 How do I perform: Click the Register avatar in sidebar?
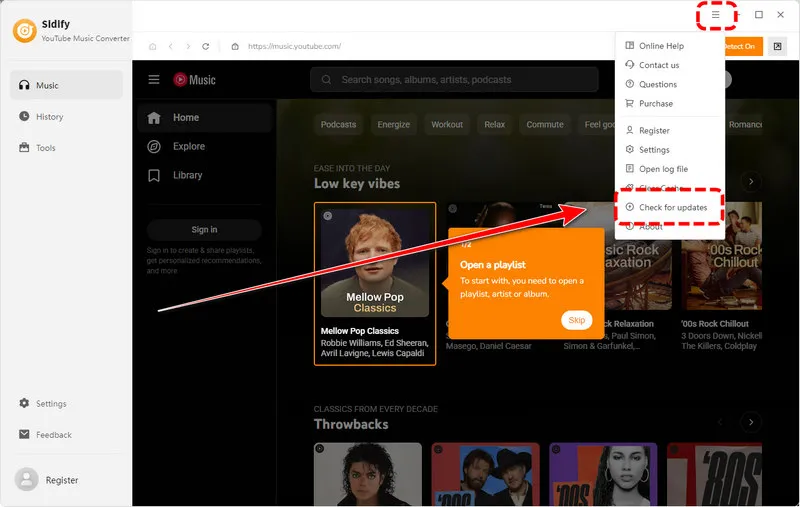pos(27,480)
